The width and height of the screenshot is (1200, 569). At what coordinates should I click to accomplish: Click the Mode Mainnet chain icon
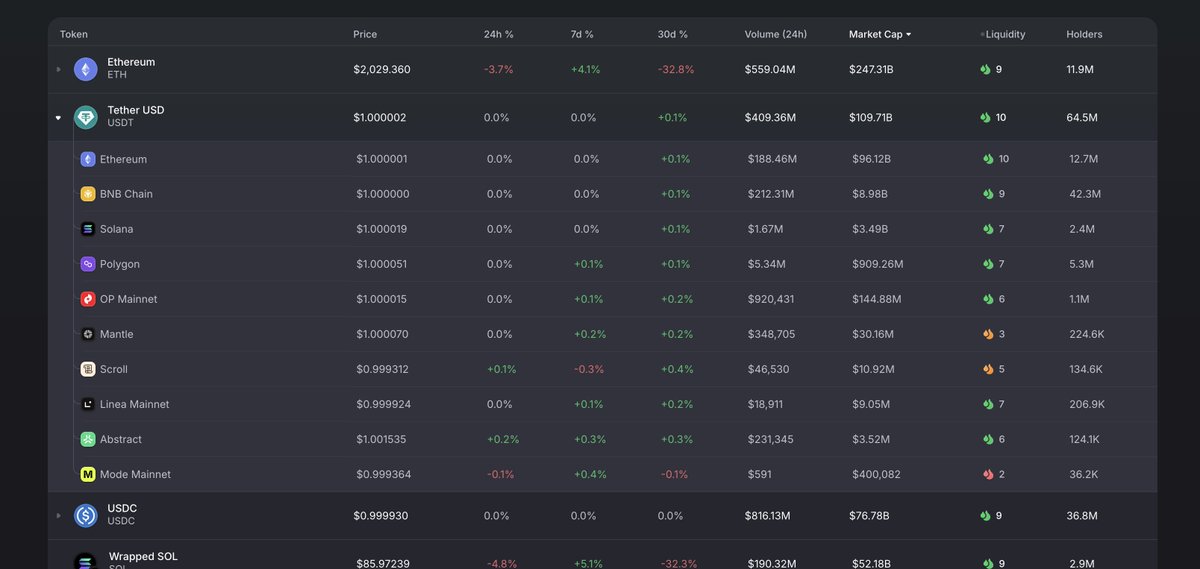pyautogui.click(x=88, y=474)
